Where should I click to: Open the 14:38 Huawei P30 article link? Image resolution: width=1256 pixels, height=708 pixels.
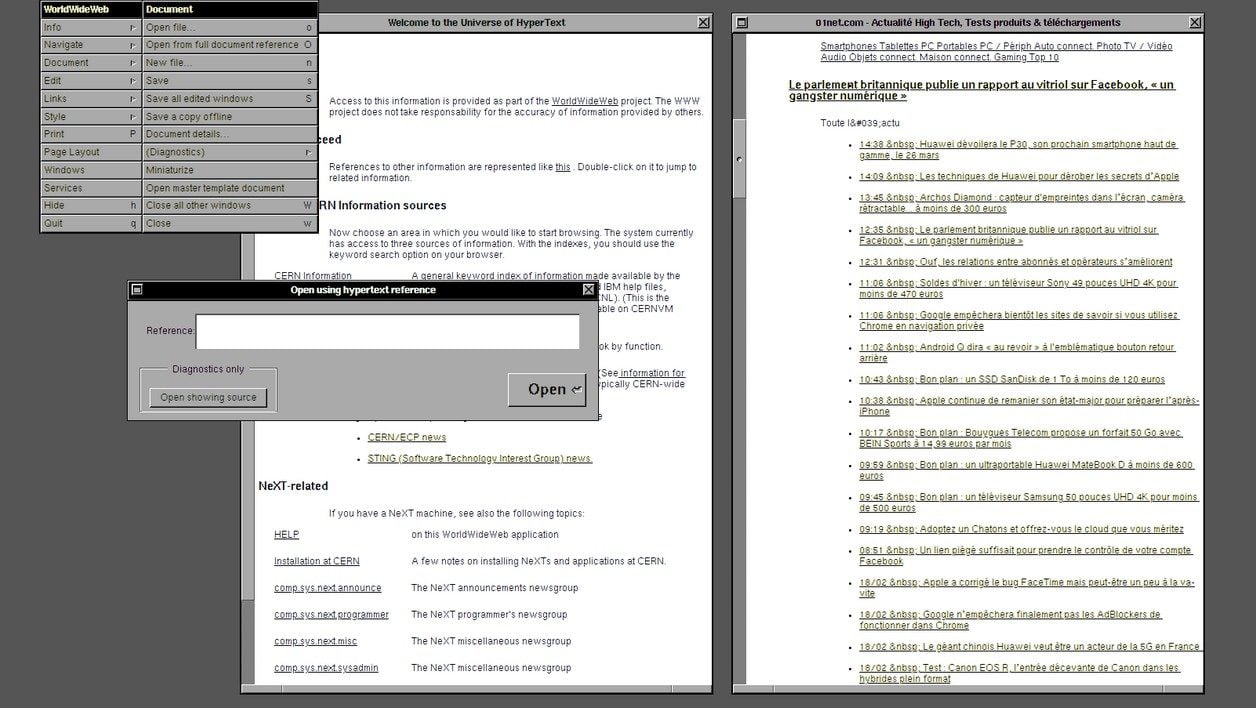click(1018, 150)
